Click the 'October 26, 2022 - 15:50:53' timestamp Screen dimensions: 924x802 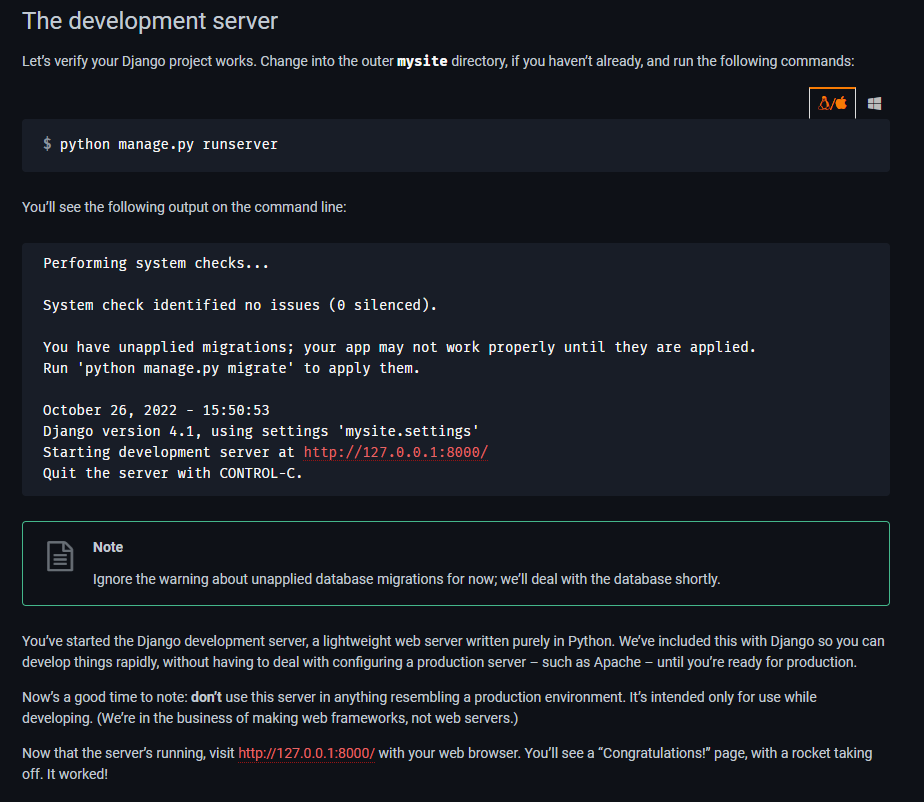[156, 410]
